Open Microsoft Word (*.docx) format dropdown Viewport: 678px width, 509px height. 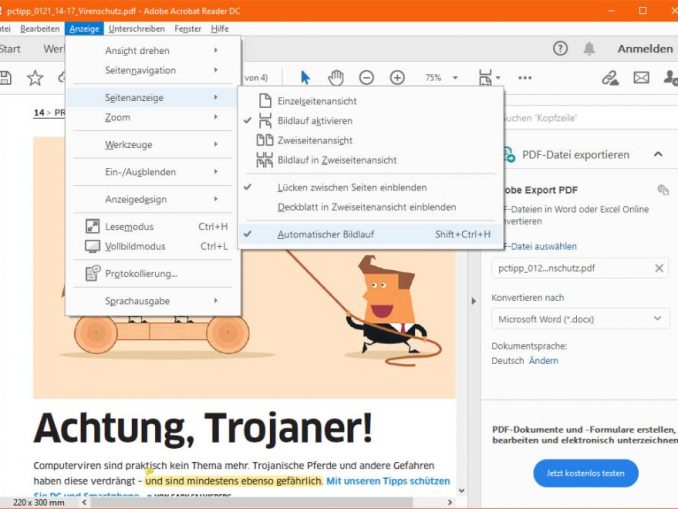coord(580,319)
